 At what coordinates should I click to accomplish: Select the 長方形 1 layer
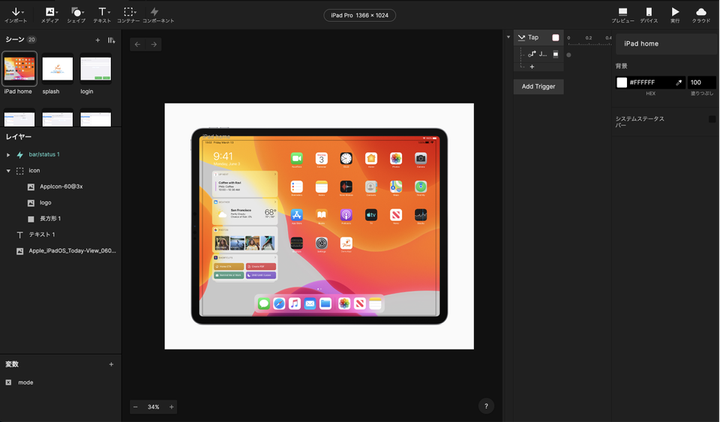point(61,219)
